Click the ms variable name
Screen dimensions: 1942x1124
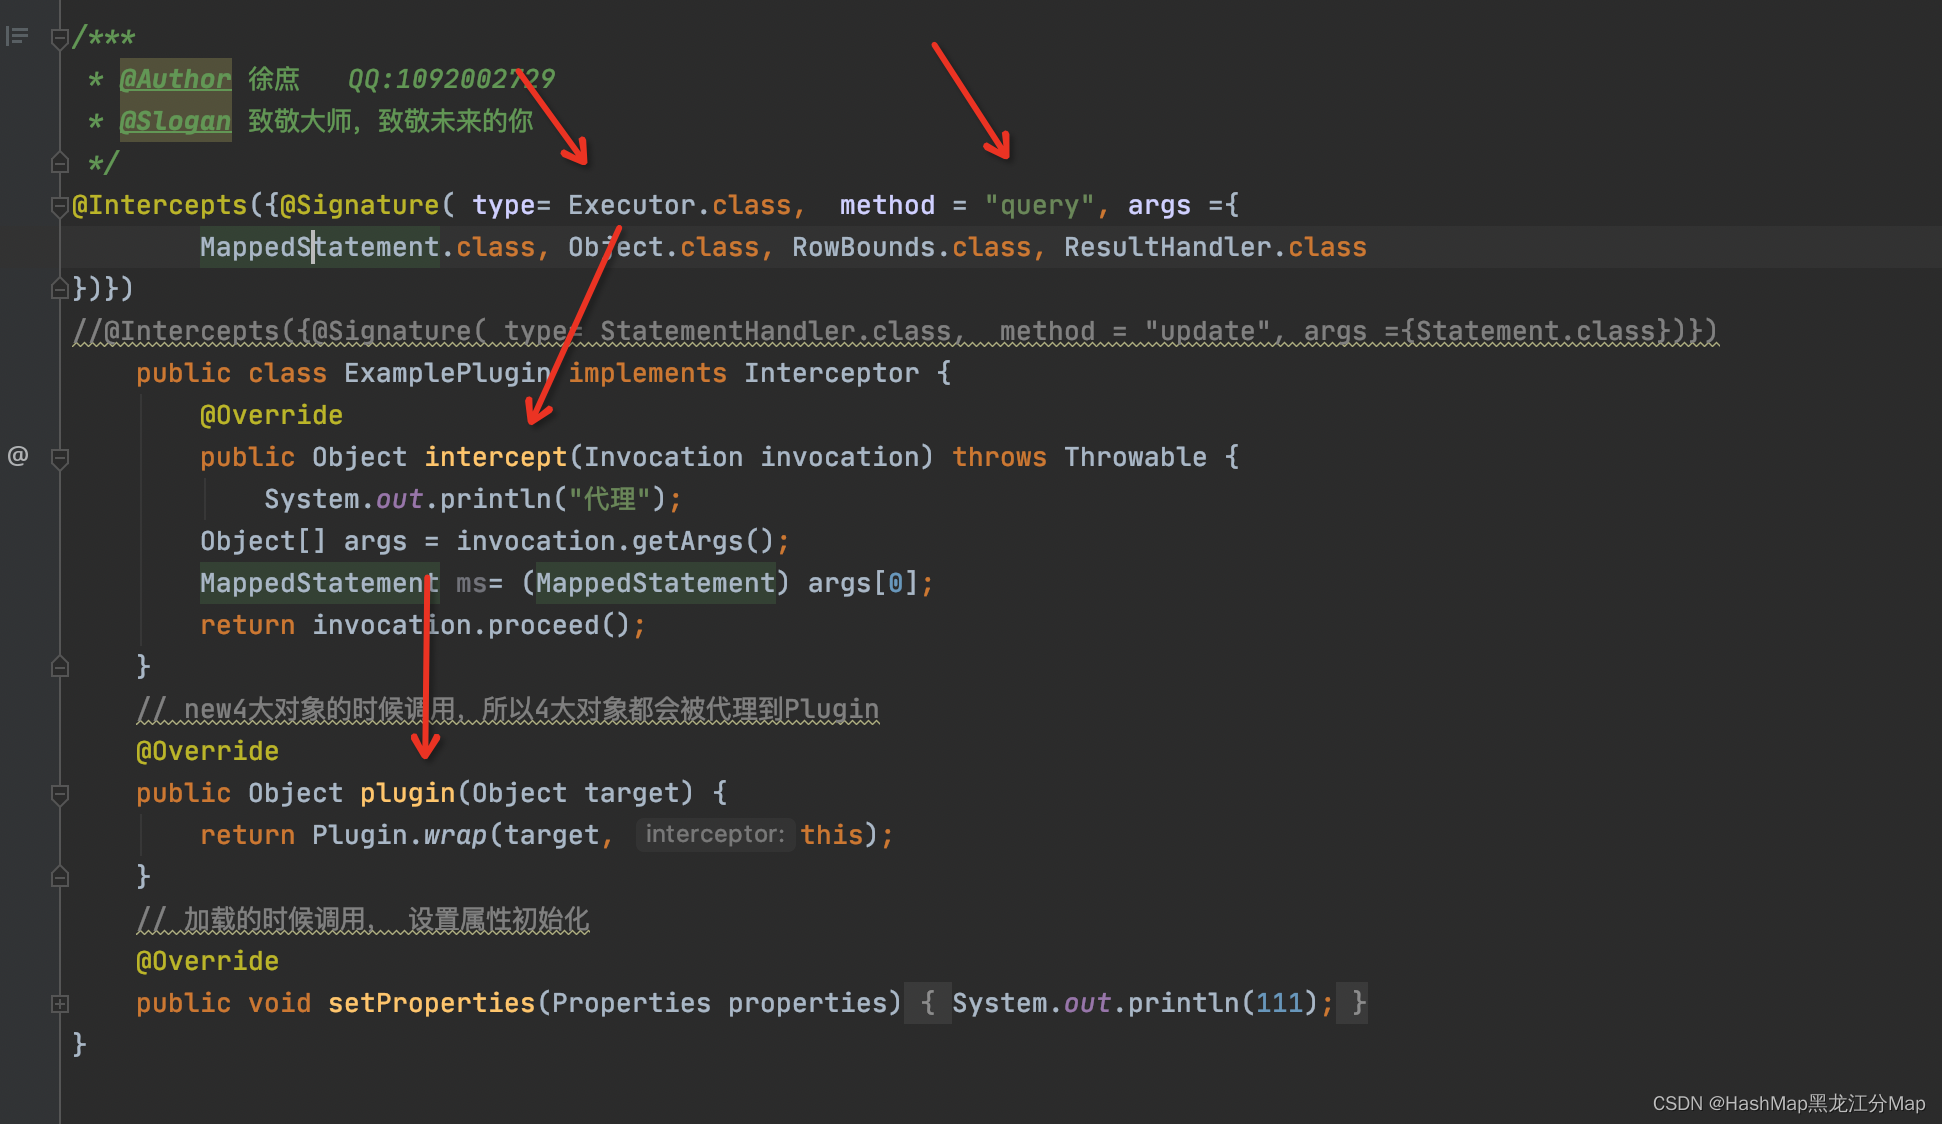point(471,583)
